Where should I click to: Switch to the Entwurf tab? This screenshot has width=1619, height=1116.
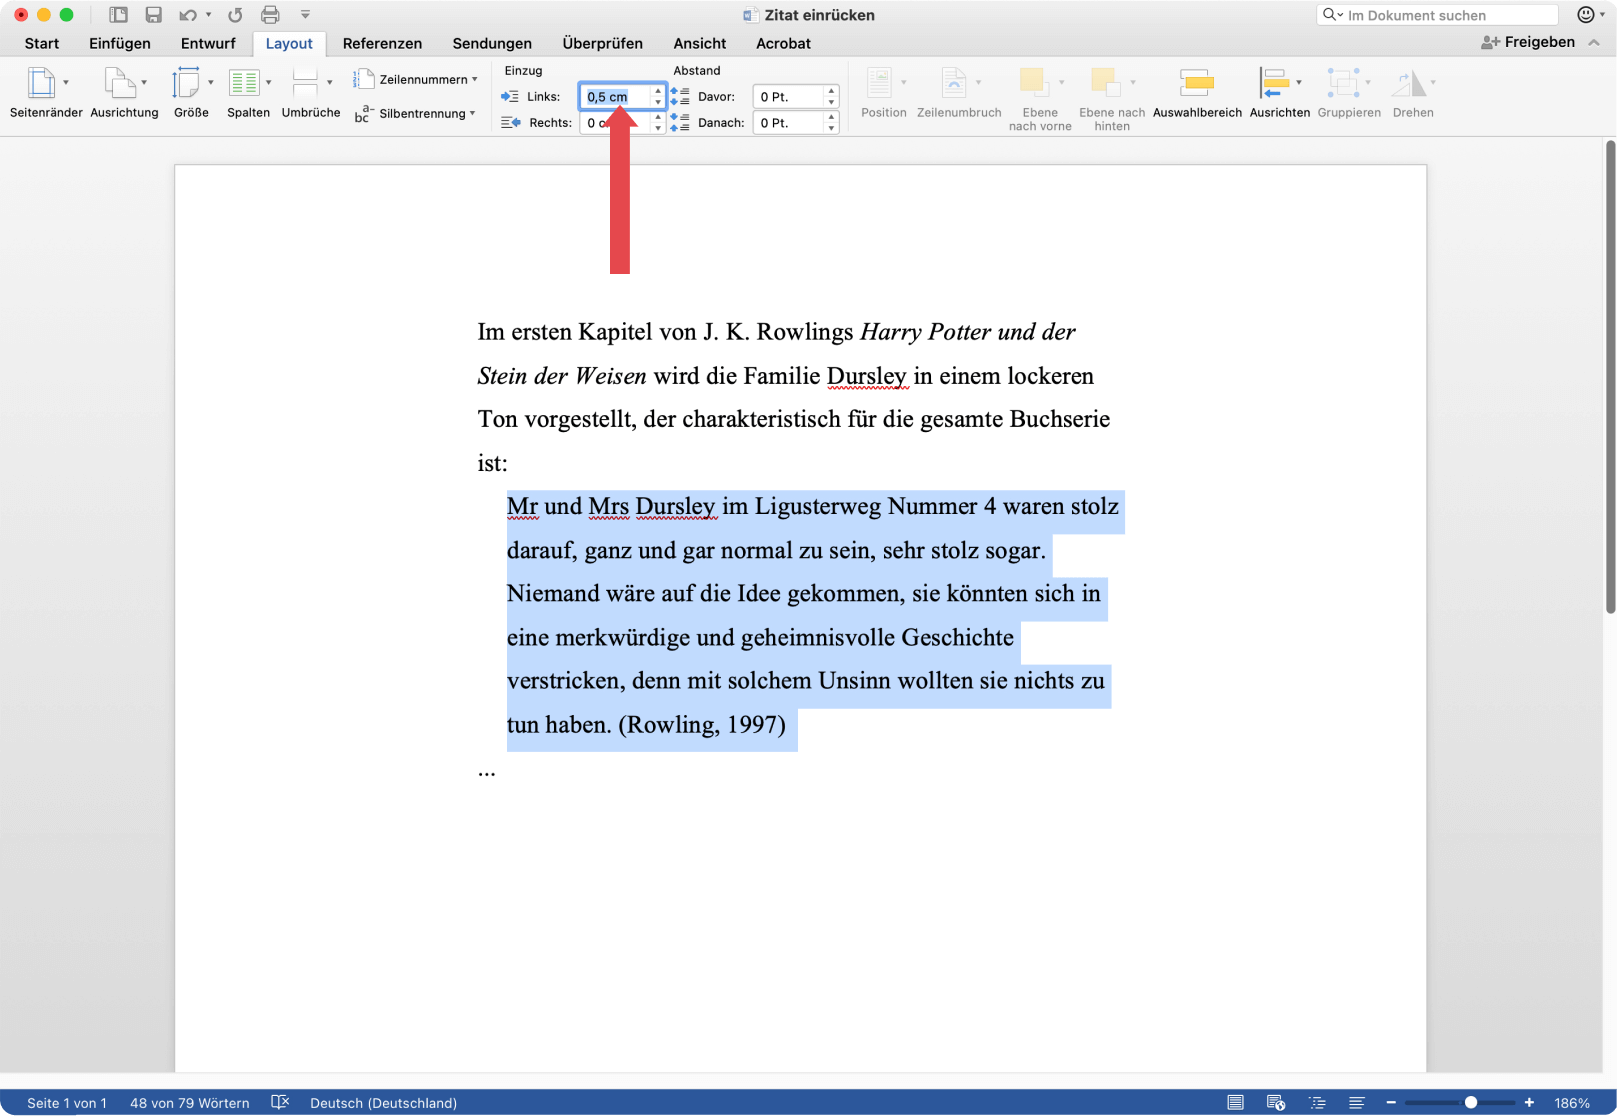(208, 43)
